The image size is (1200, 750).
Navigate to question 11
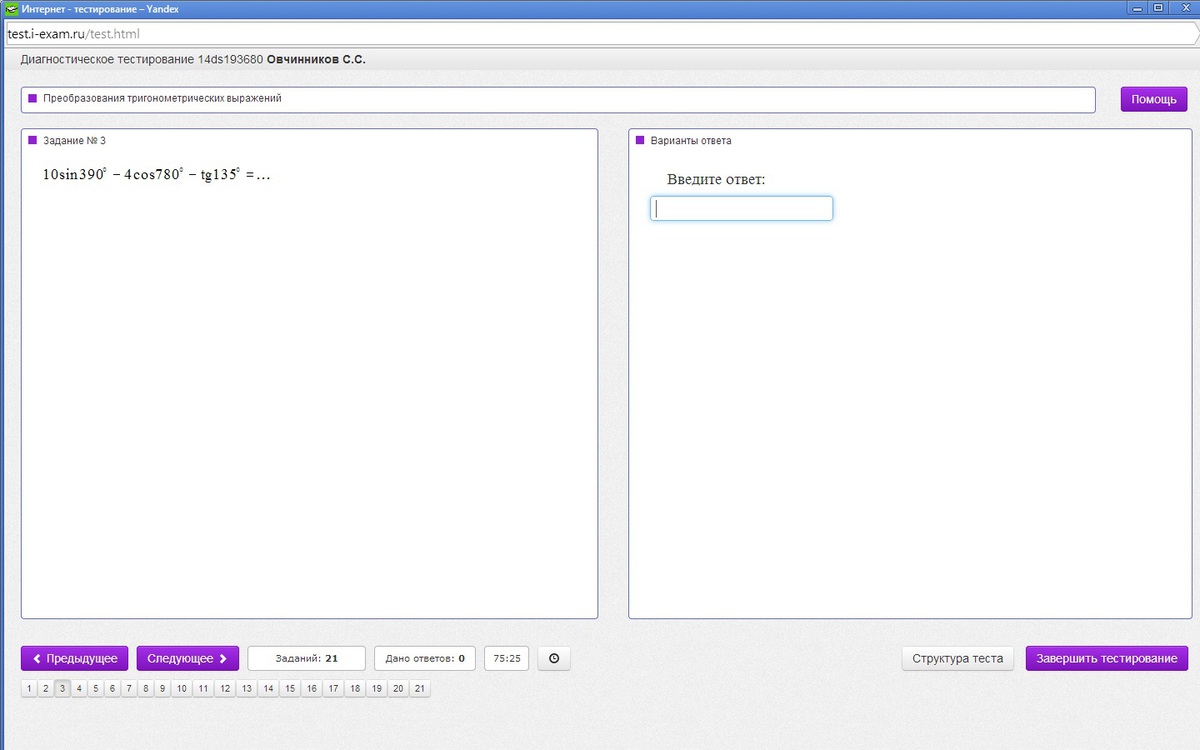pos(203,688)
